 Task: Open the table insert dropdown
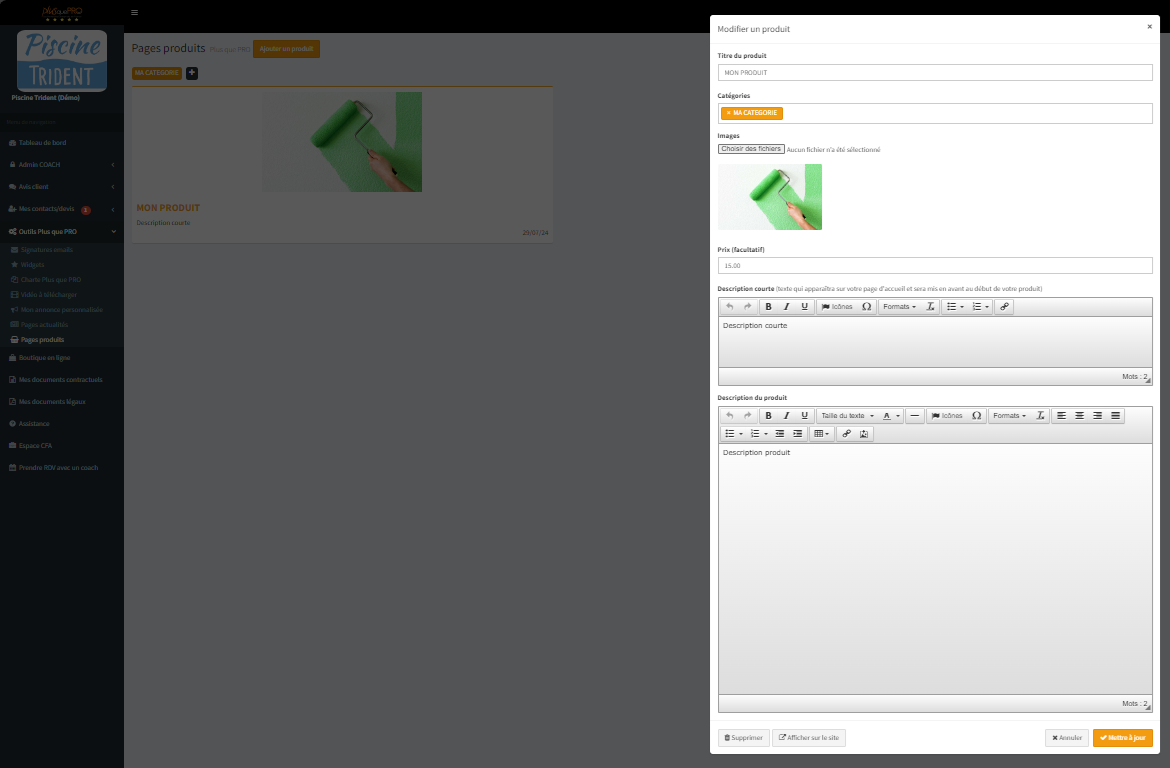(821, 433)
